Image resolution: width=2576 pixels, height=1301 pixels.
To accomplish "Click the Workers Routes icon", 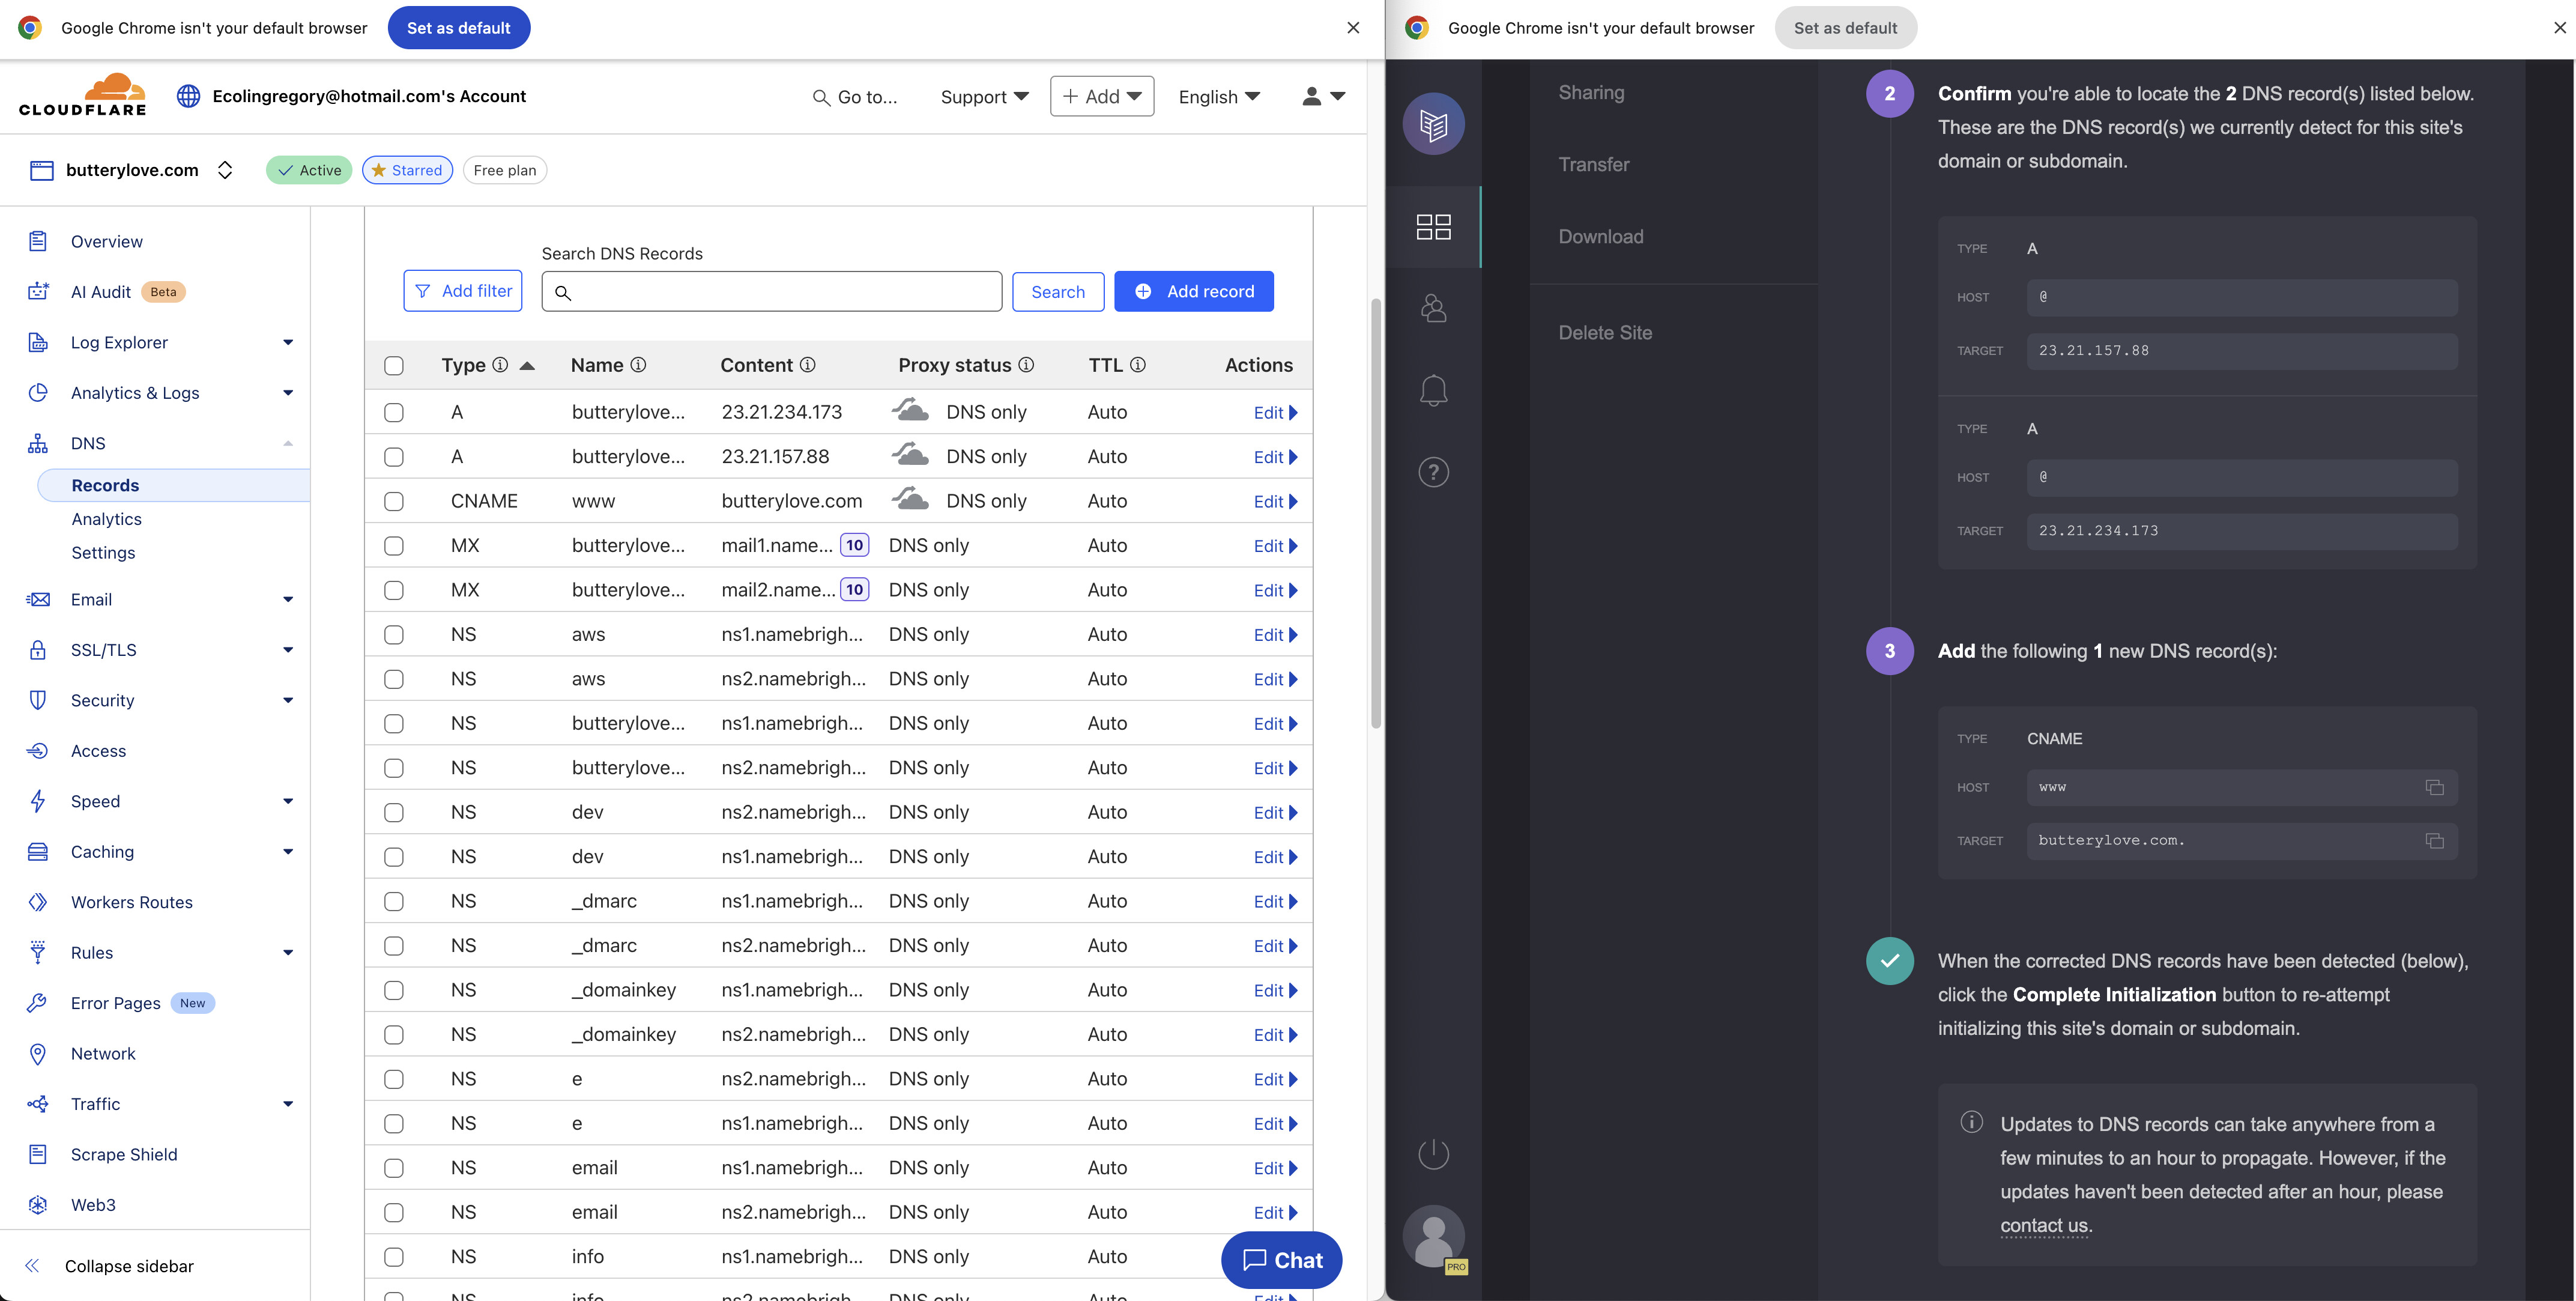I will click(38, 902).
